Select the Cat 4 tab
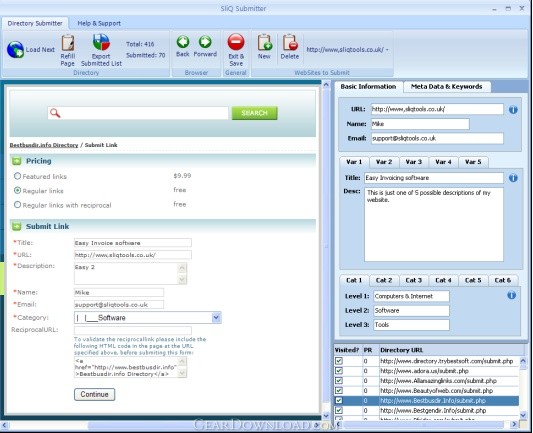 click(x=443, y=280)
